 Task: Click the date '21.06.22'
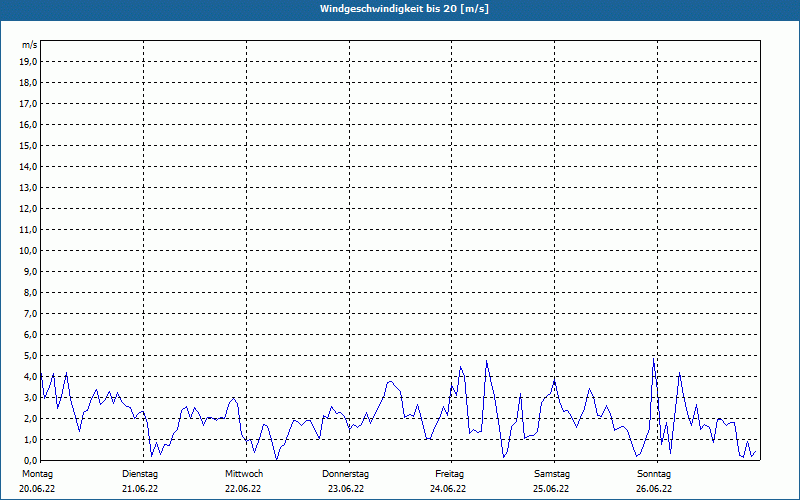(140, 489)
